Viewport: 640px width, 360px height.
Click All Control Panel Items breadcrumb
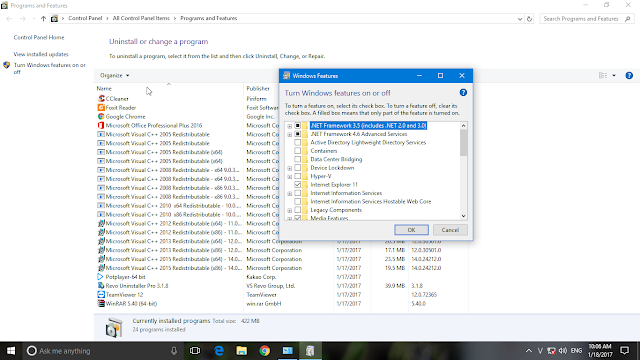[x=141, y=18]
